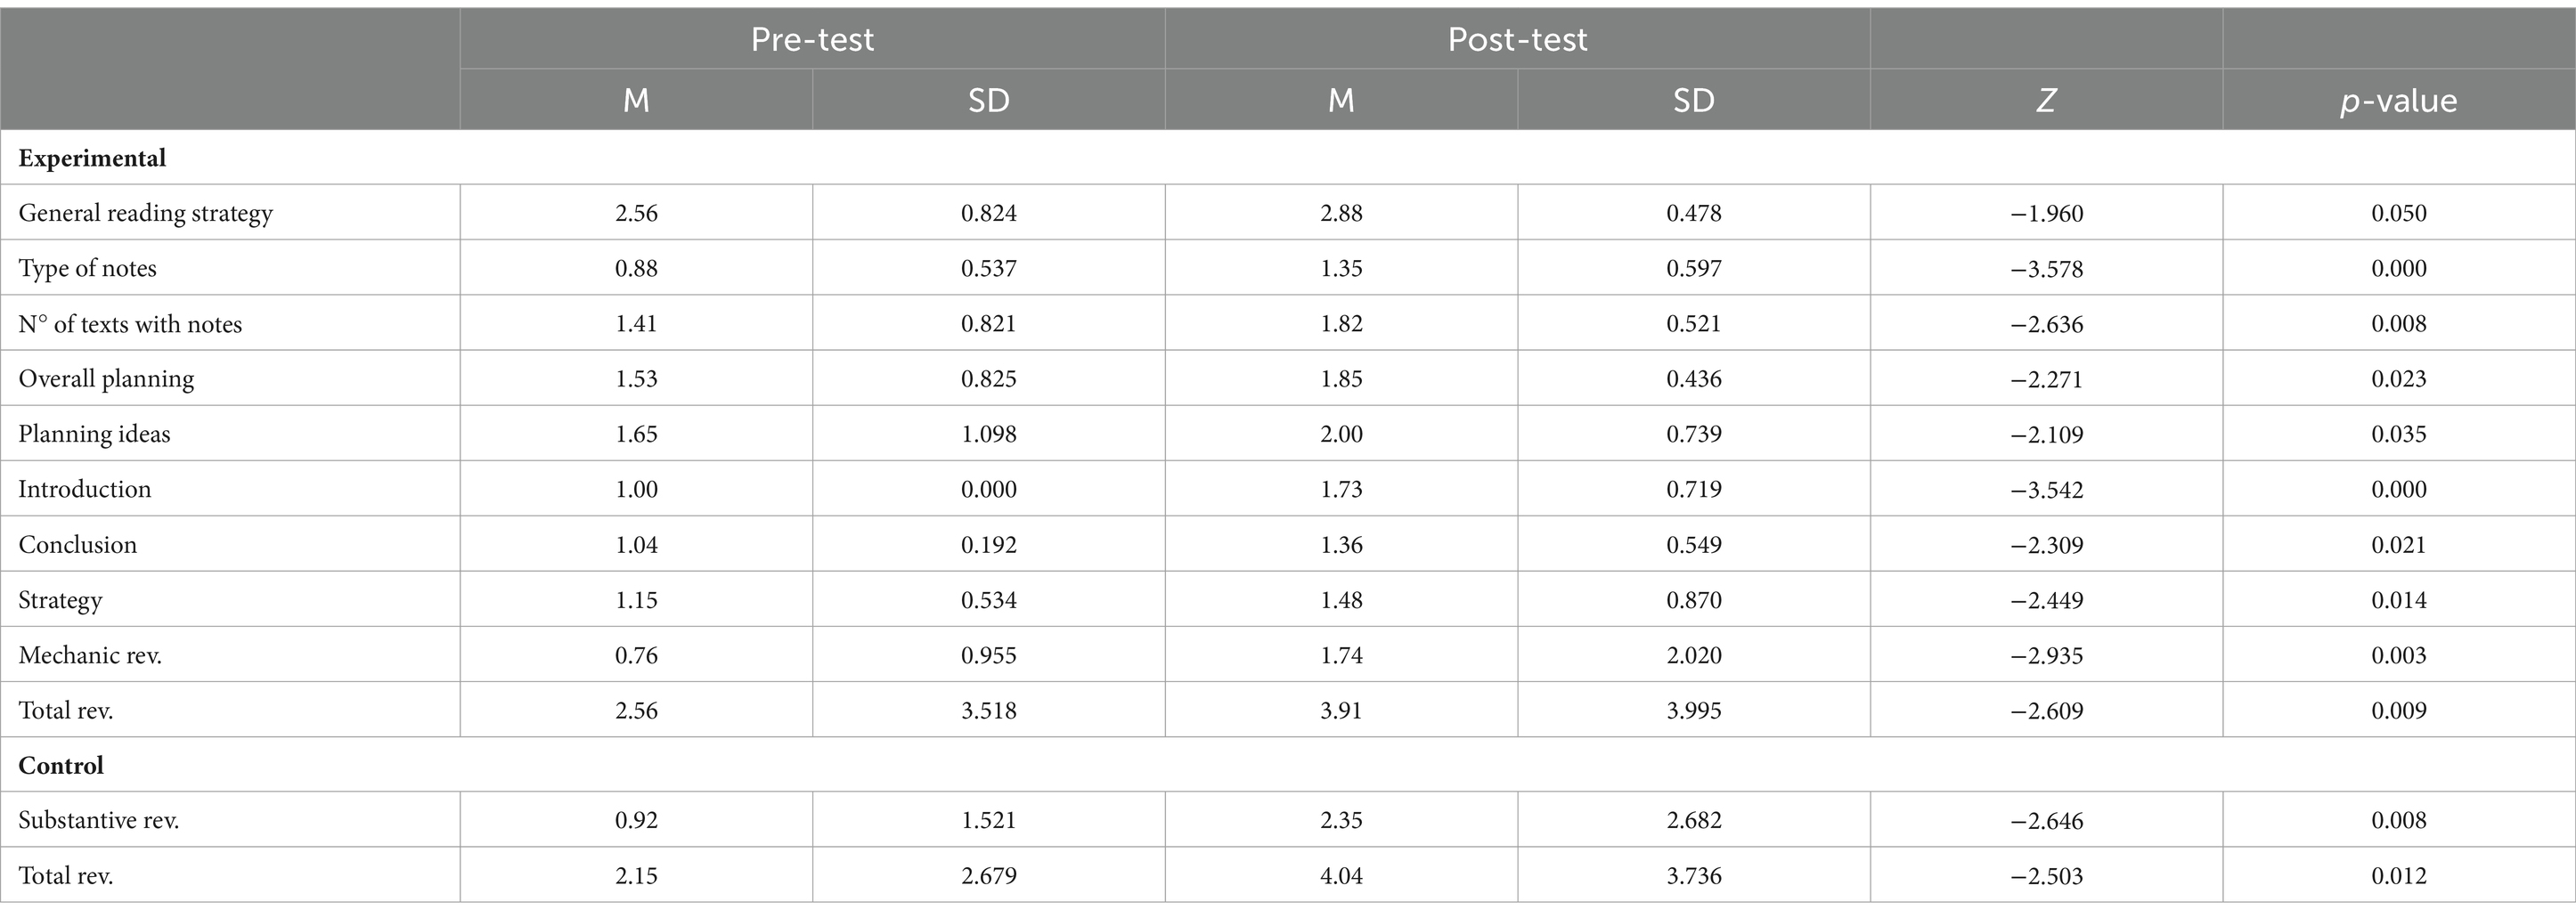Select the Substantive rev. row label
2576x918 pixels.
click(98, 820)
